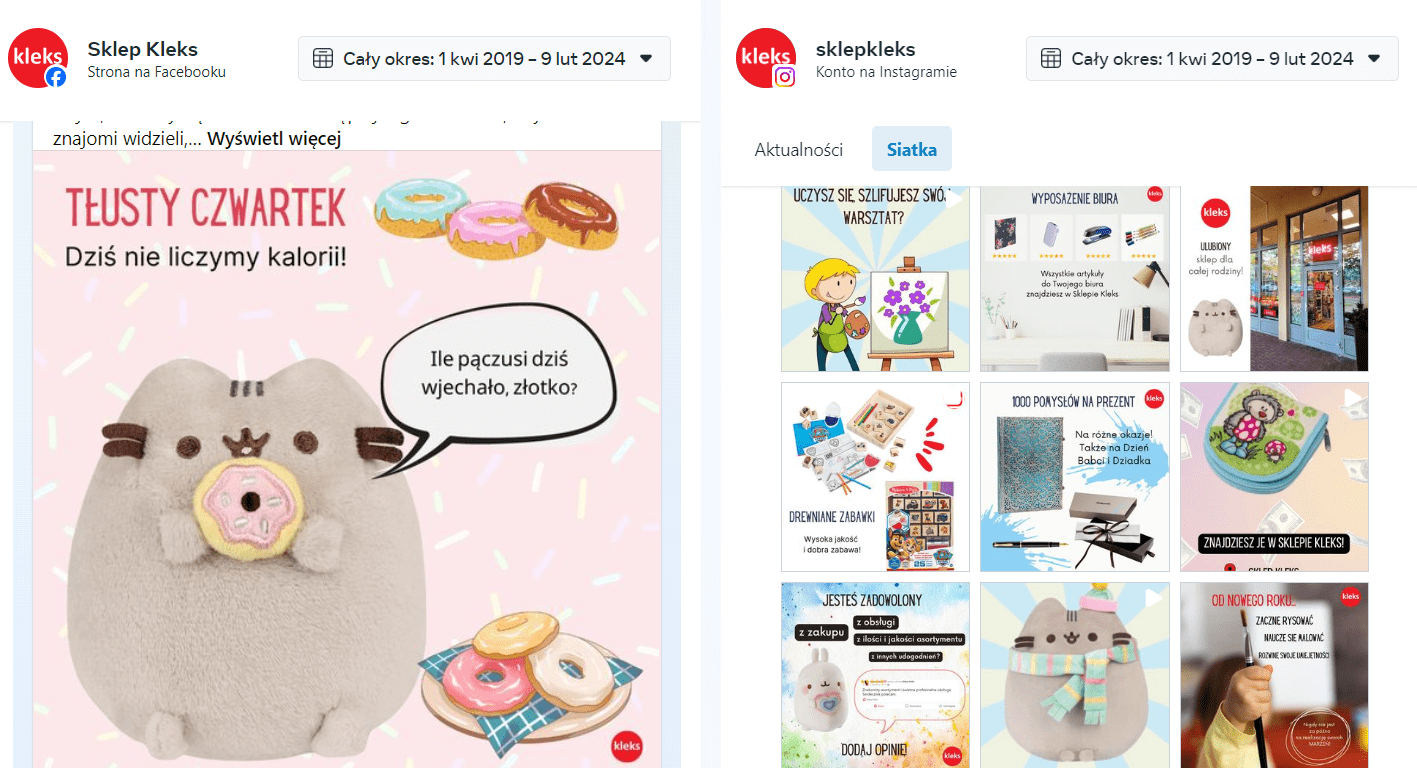The image size is (1417, 768).
Task: Open the 'Drewniane zabawki' grid post
Action: [875, 477]
